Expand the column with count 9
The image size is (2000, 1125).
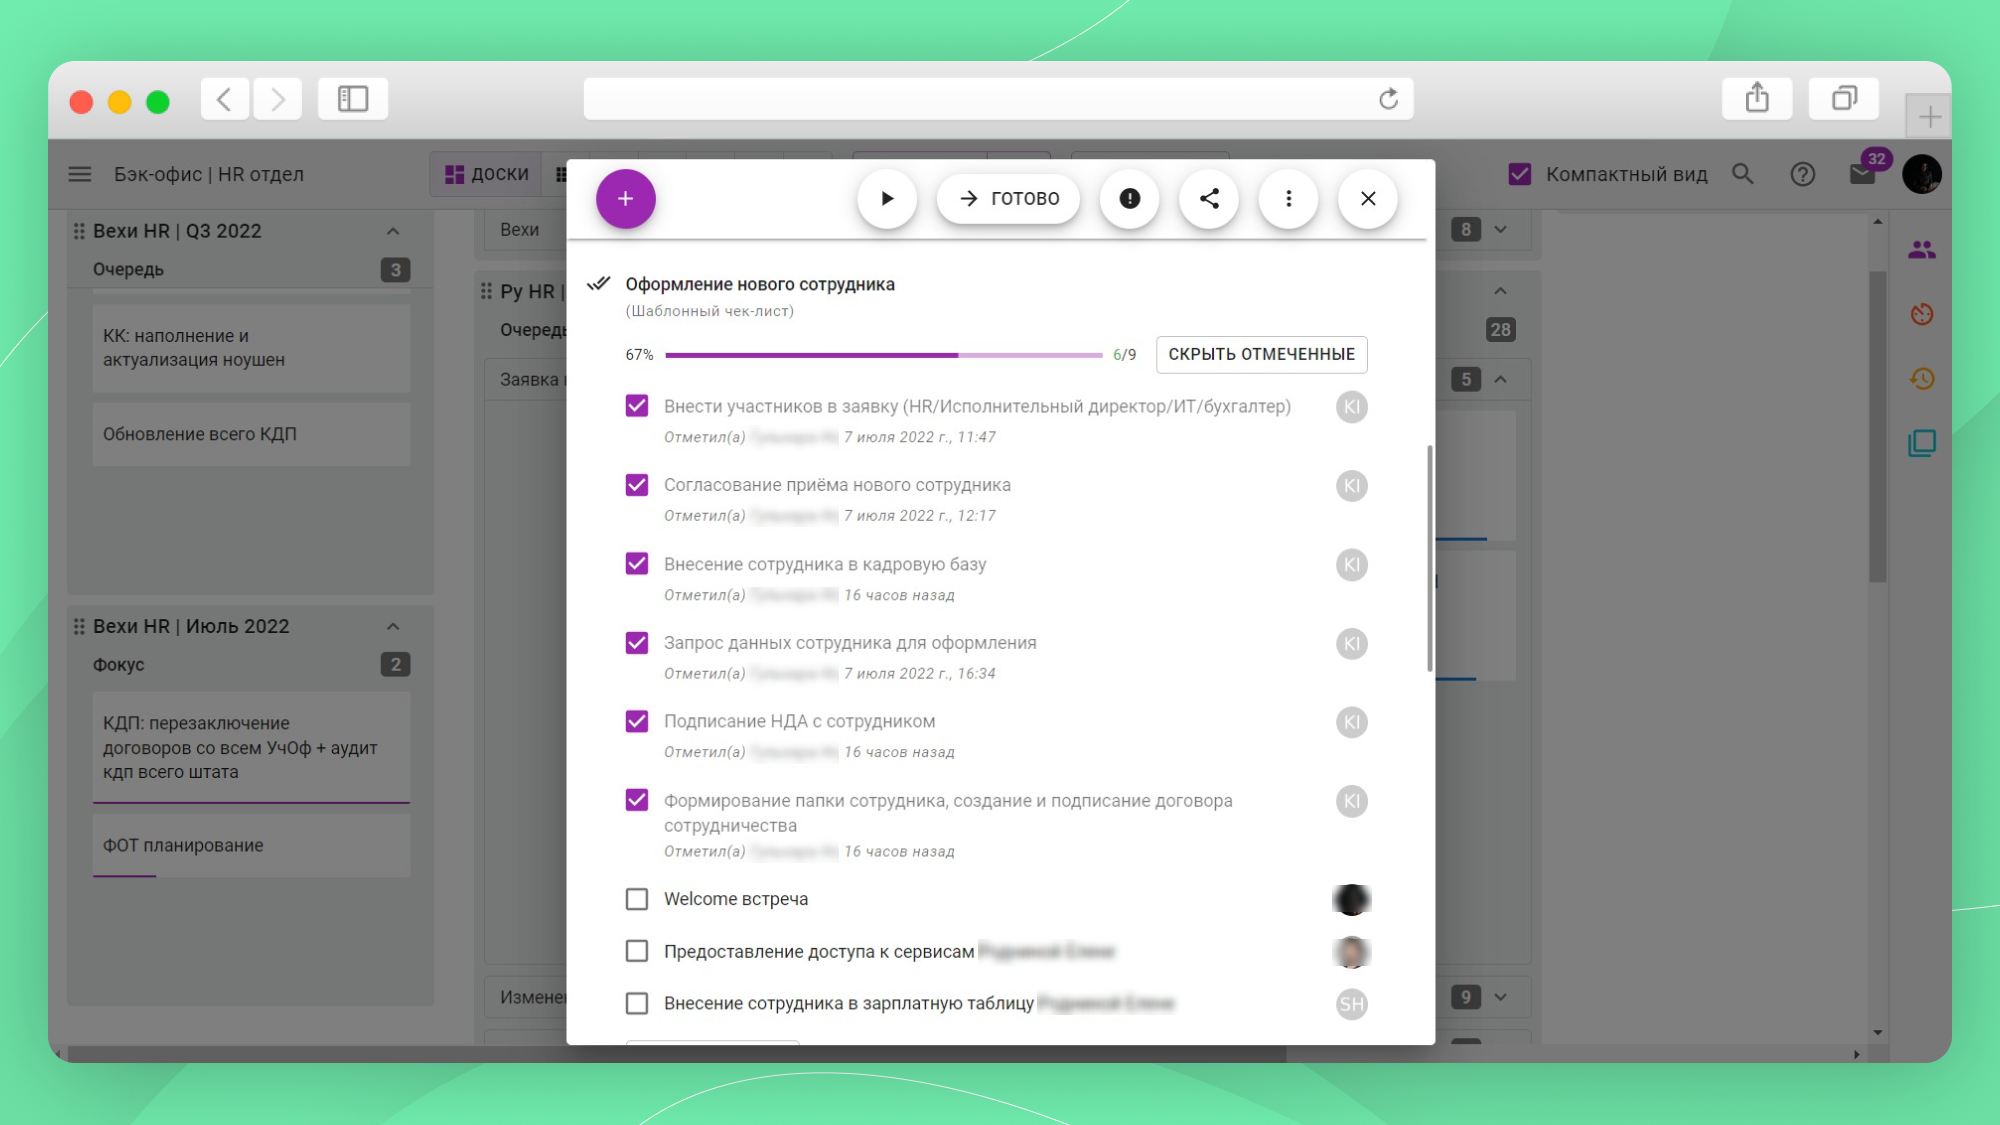(1500, 997)
